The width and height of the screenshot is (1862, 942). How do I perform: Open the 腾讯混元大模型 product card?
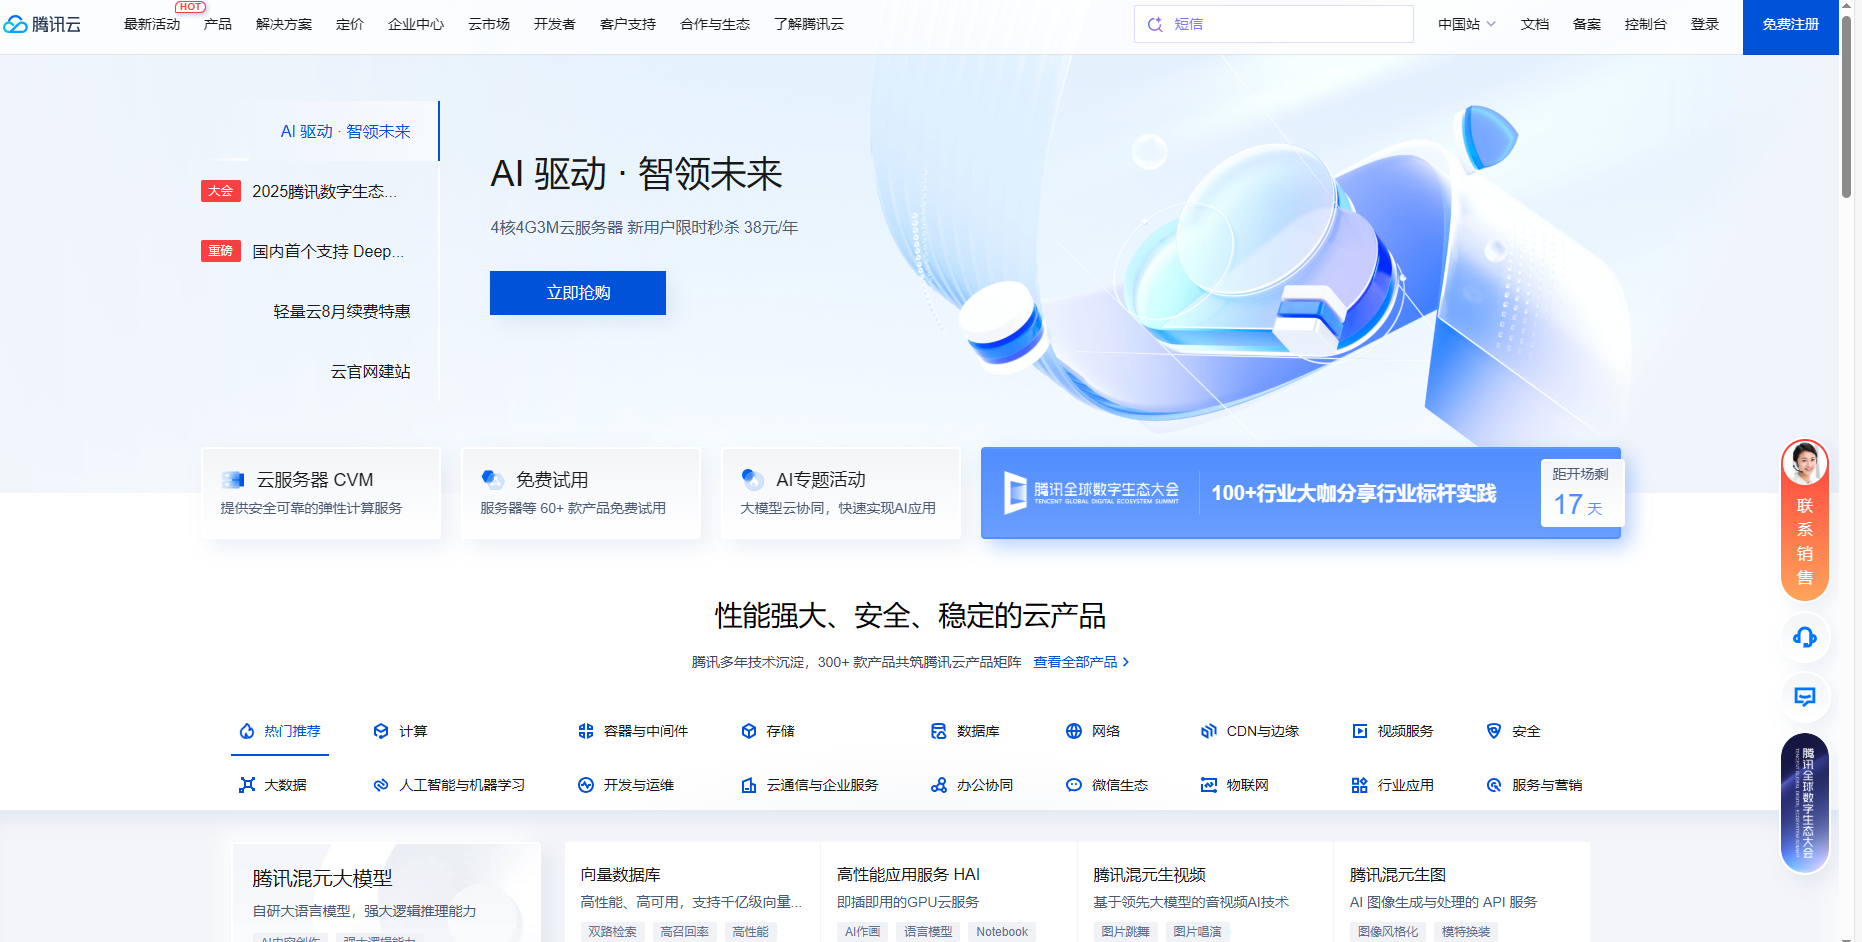[387, 892]
